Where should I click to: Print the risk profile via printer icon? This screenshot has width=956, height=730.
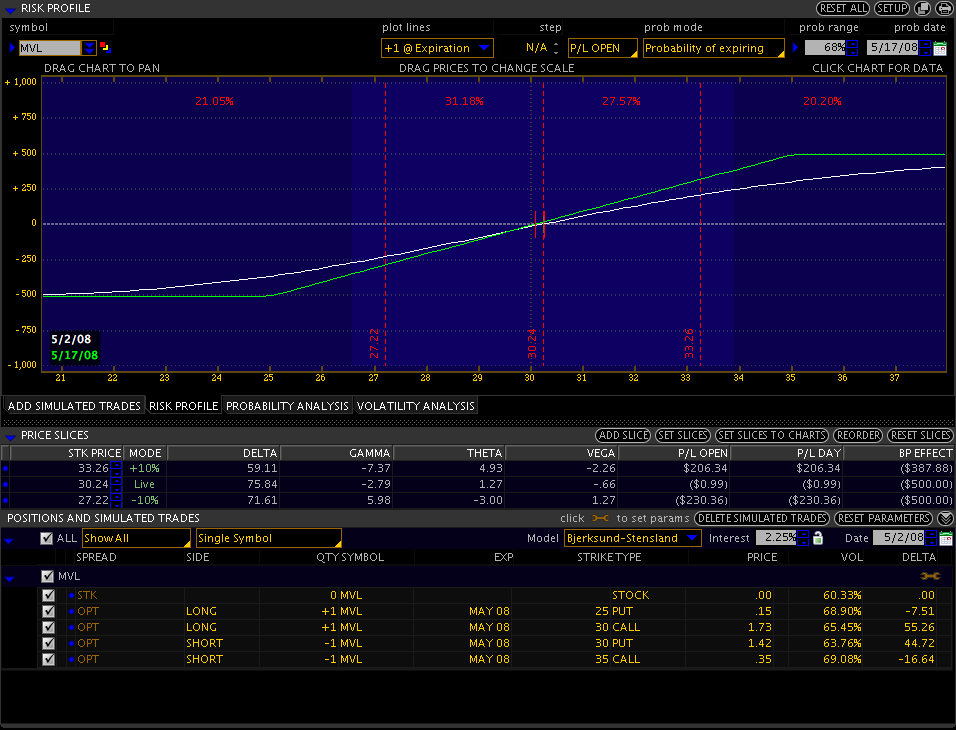click(944, 9)
